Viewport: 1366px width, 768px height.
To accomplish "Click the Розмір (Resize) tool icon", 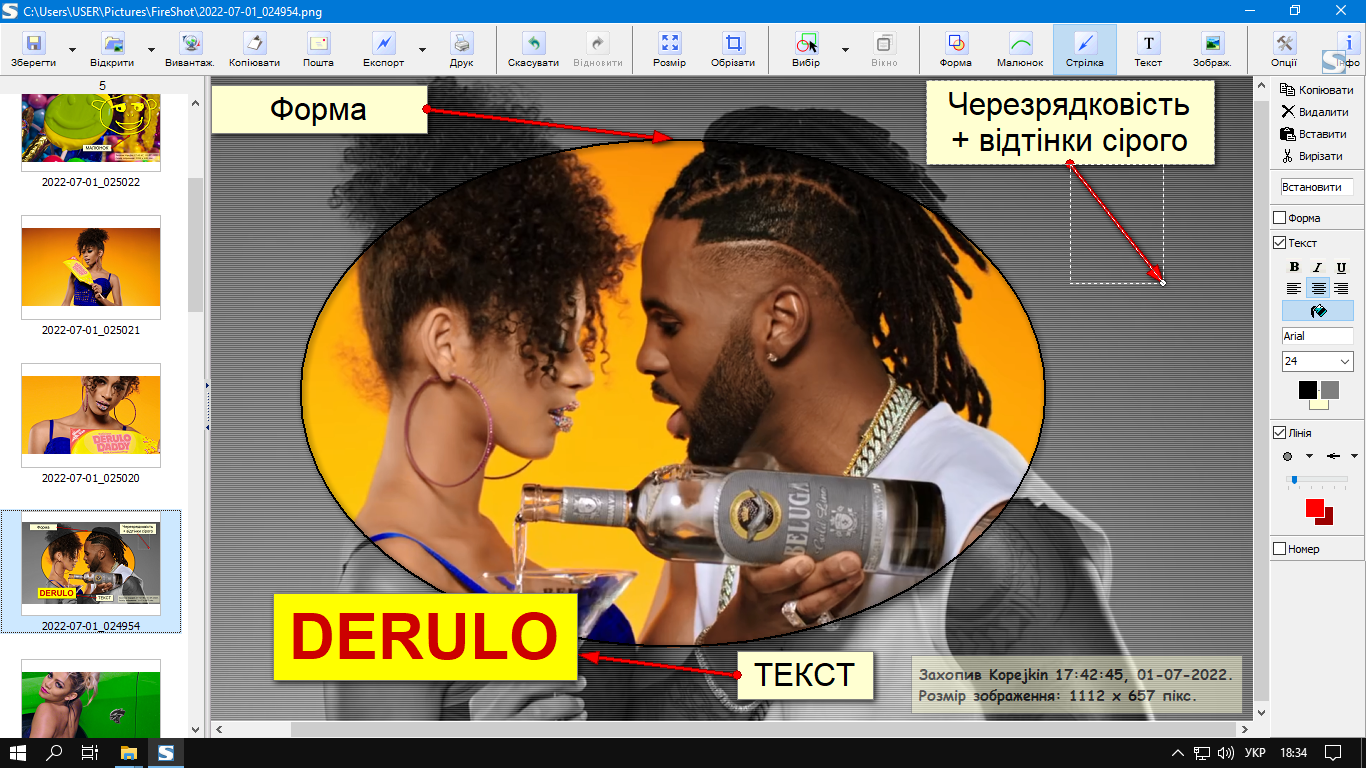I will (670, 49).
